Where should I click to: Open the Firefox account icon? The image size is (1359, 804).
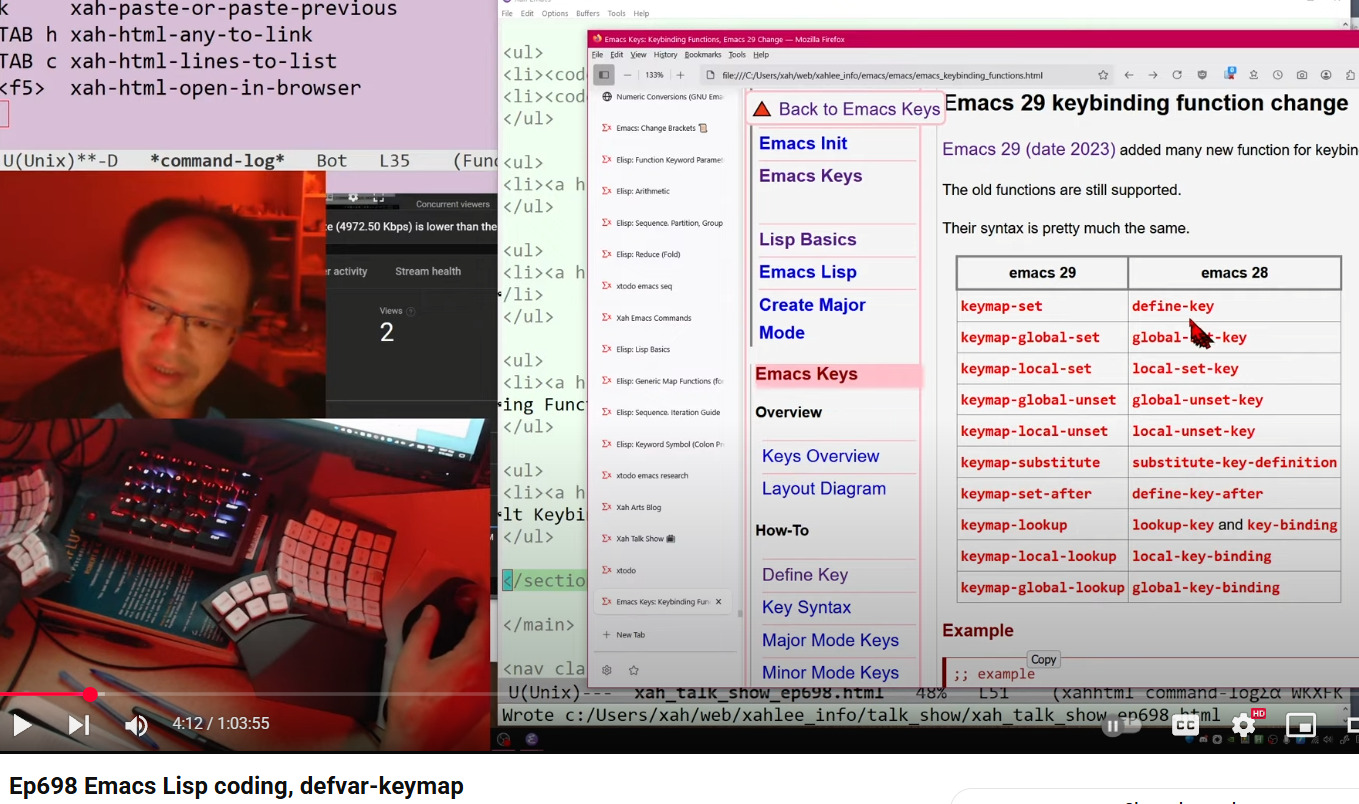pyautogui.click(x=1326, y=75)
